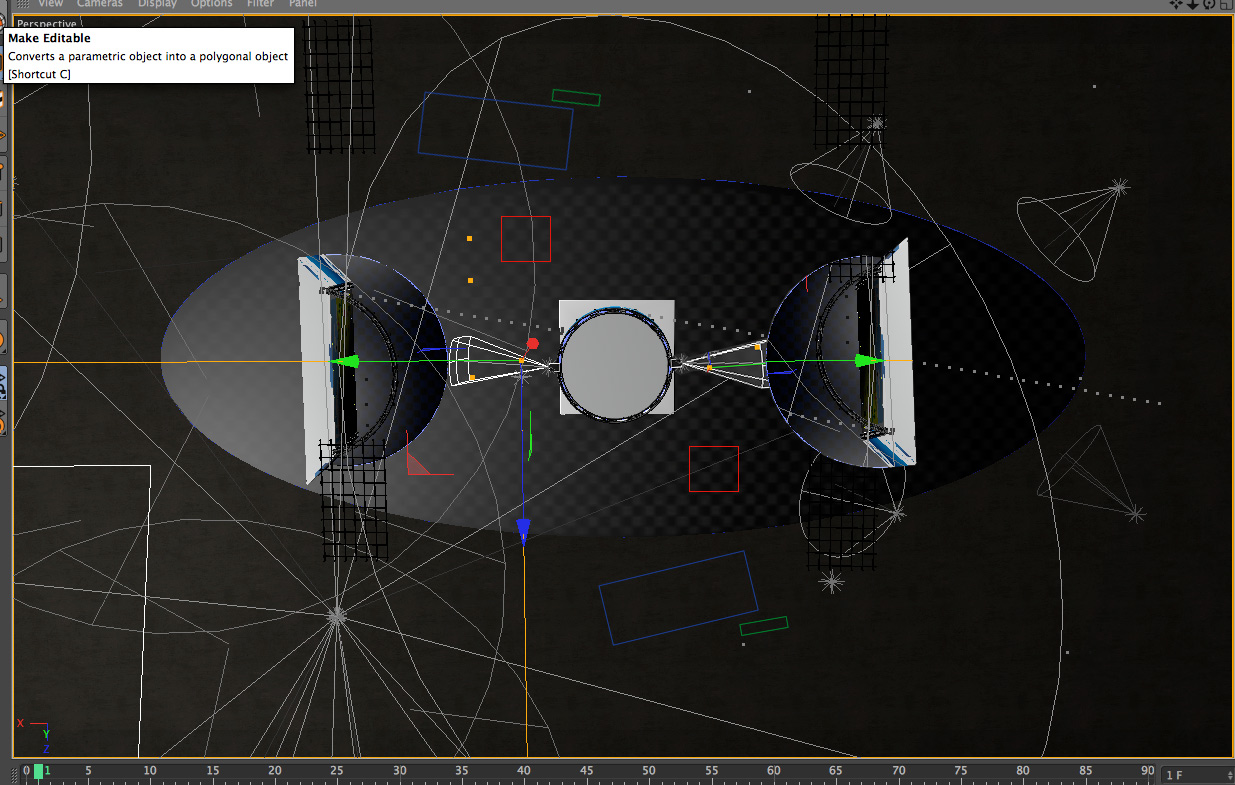Click the green timeline playhead marker
Viewport: 1235px width, 785px height.
39,771
